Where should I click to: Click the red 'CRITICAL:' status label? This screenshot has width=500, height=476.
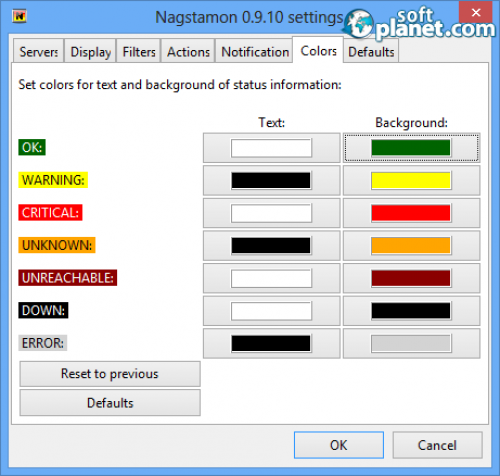[50, 213]
